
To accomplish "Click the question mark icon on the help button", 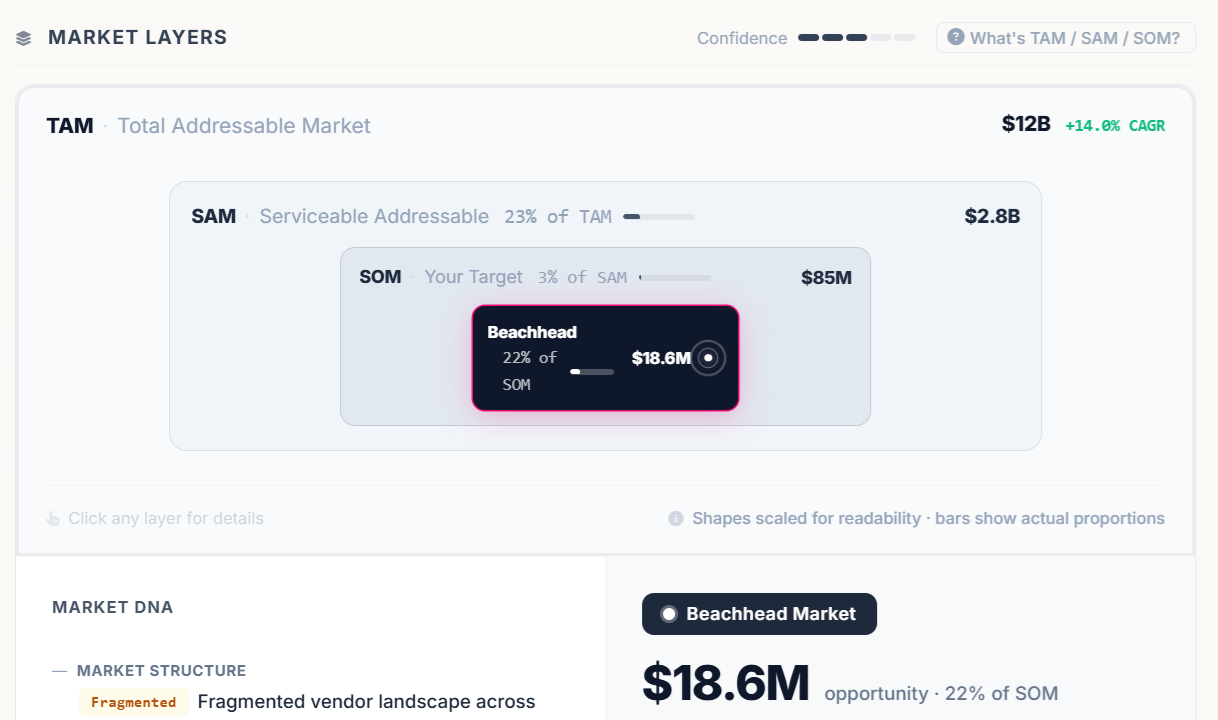I will 955,37.
